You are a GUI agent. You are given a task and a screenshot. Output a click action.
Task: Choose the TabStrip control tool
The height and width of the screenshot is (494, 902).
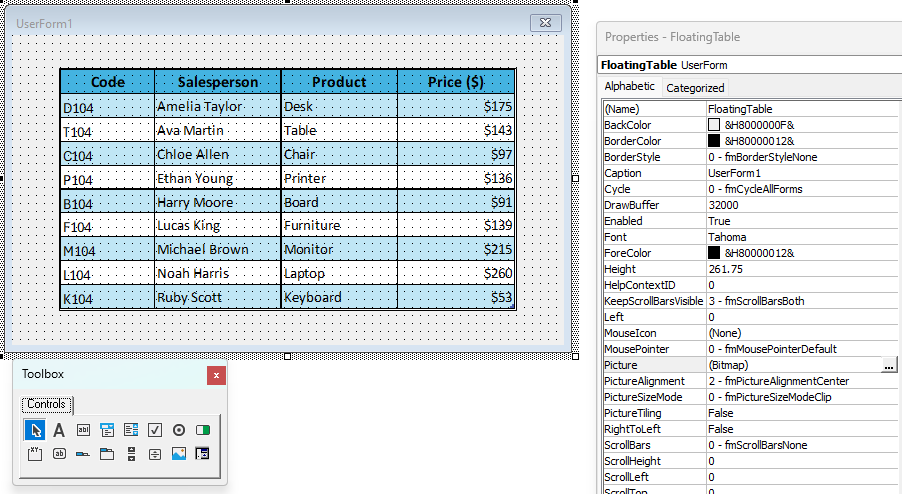point(83,454)
